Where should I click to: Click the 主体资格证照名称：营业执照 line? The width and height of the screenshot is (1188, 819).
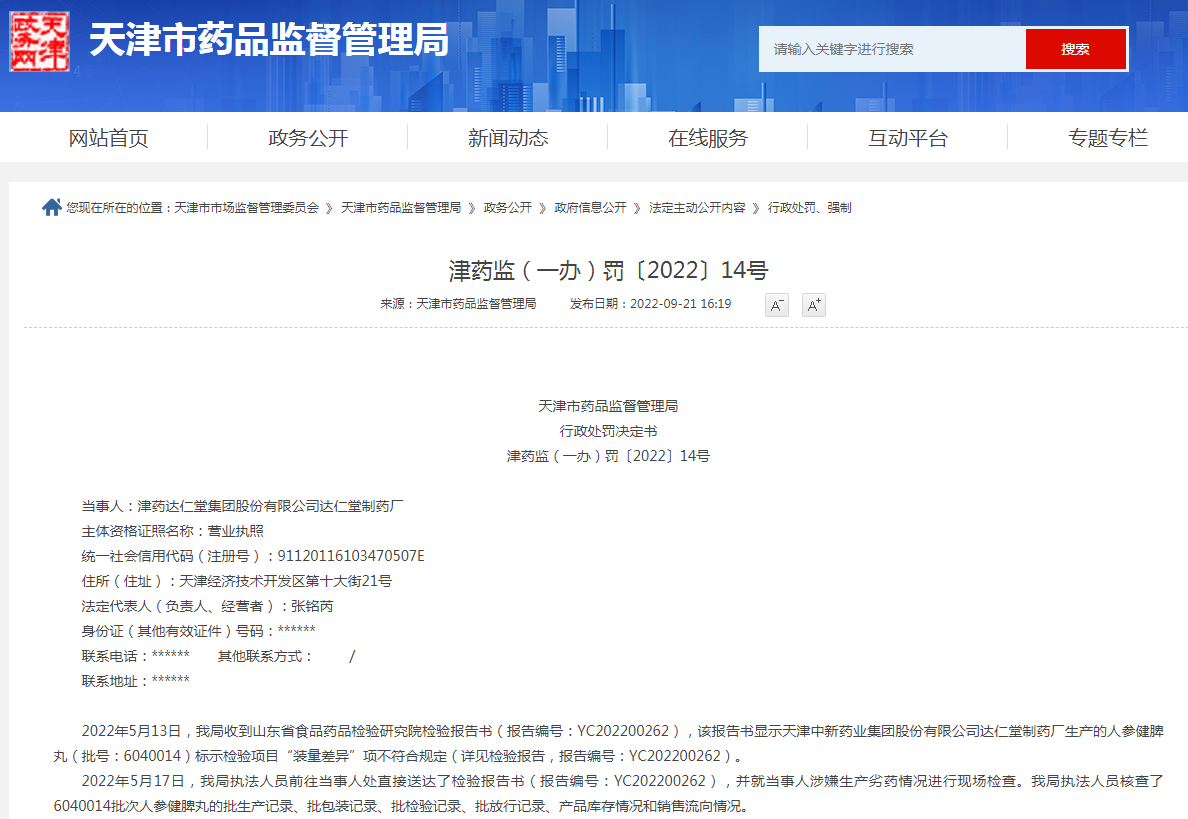click(173, 531)
